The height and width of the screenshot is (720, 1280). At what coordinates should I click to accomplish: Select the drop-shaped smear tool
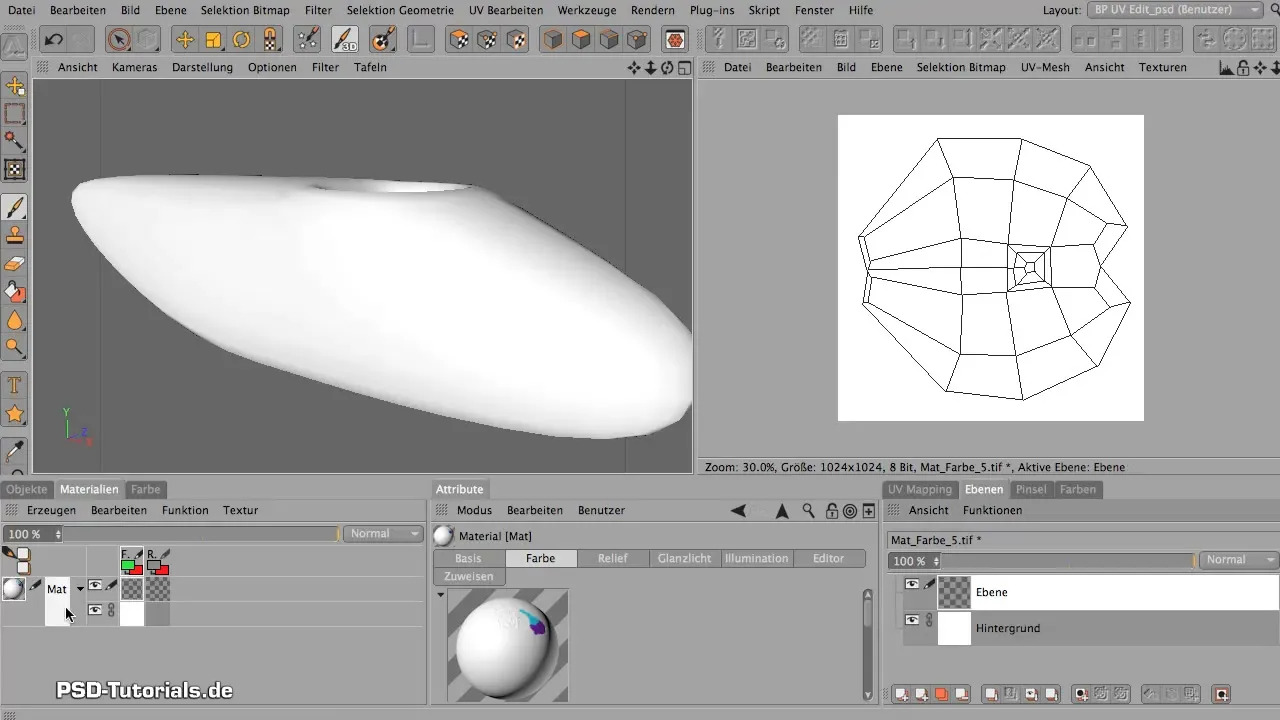15,320
